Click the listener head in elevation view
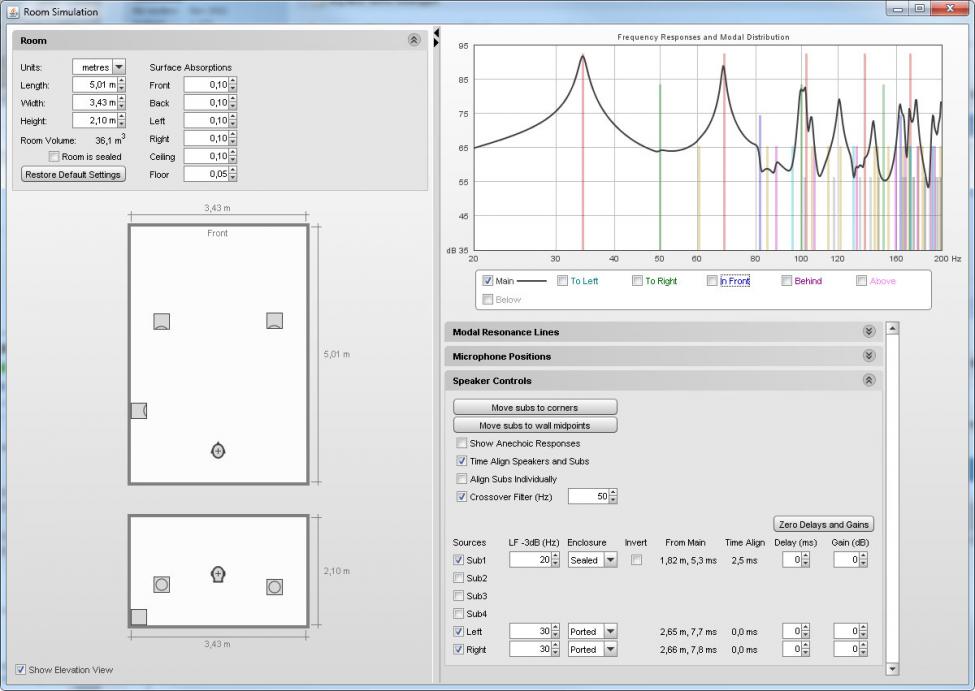 pos(218,574)
